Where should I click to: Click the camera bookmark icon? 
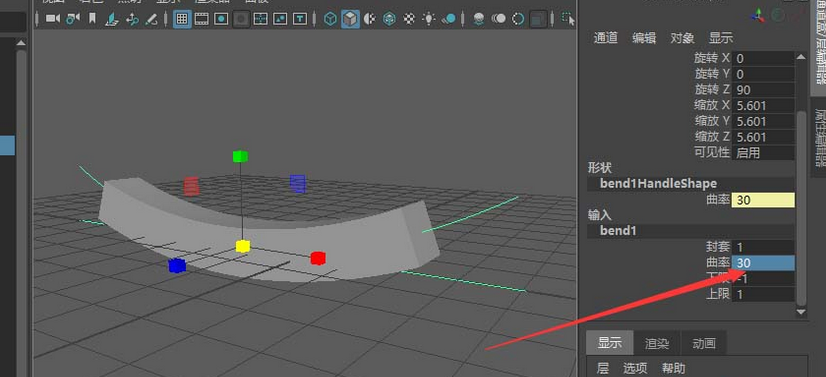point(92,19)
